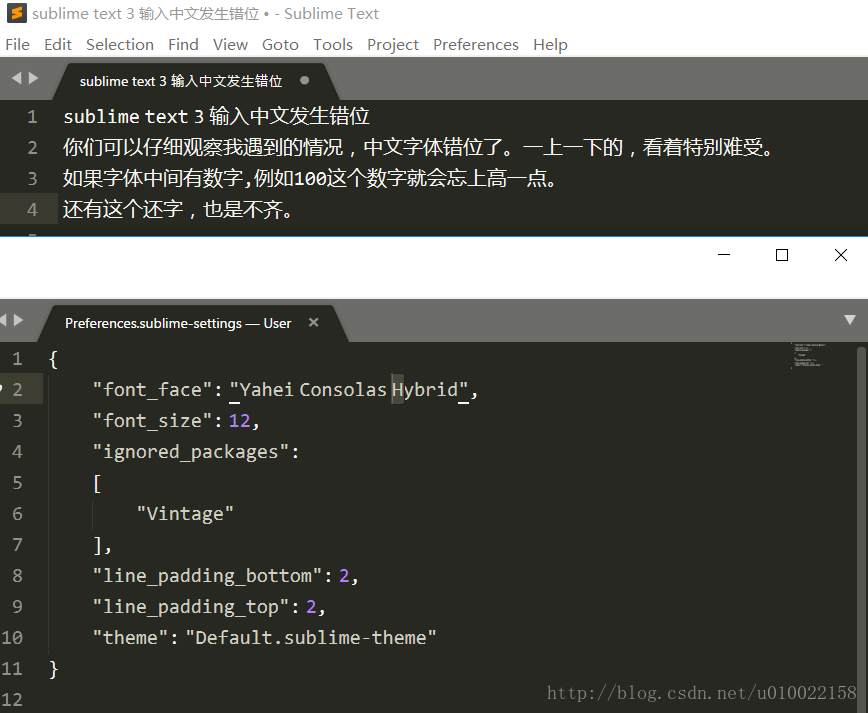Minimize the lower Sublime Text window

click(x=724, y=255)
